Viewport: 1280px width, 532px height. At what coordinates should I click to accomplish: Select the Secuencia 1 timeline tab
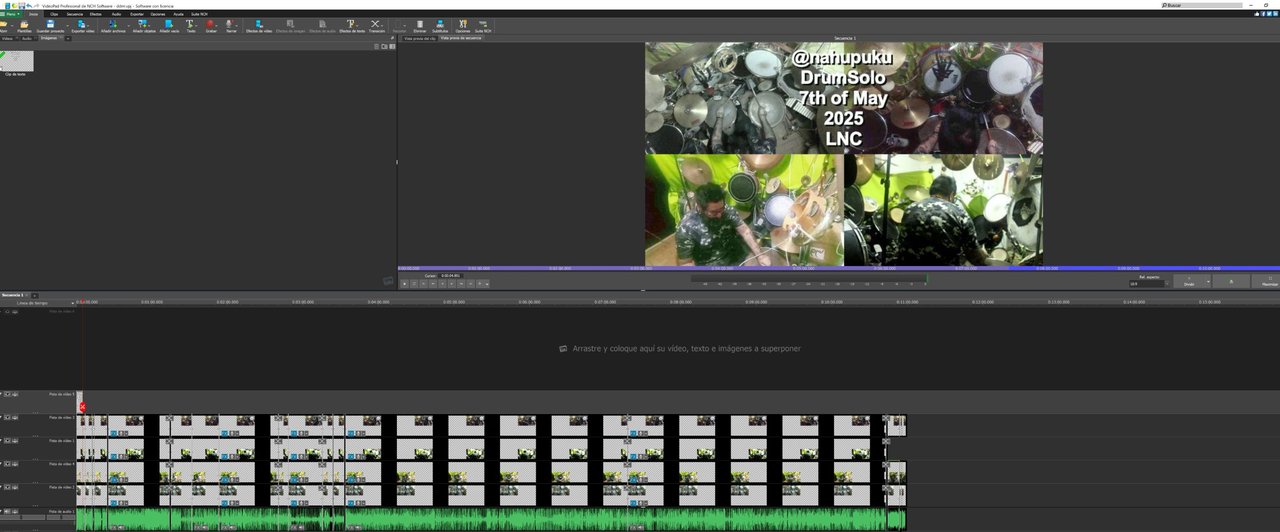point(13,295)
